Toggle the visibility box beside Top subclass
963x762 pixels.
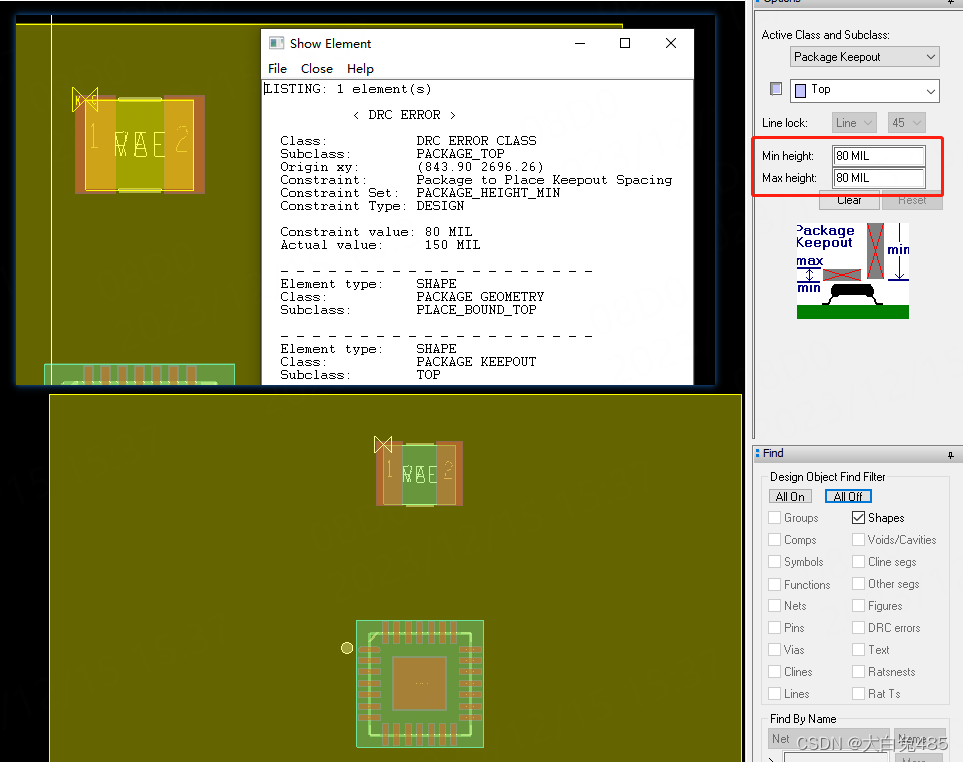coord(775,88)
